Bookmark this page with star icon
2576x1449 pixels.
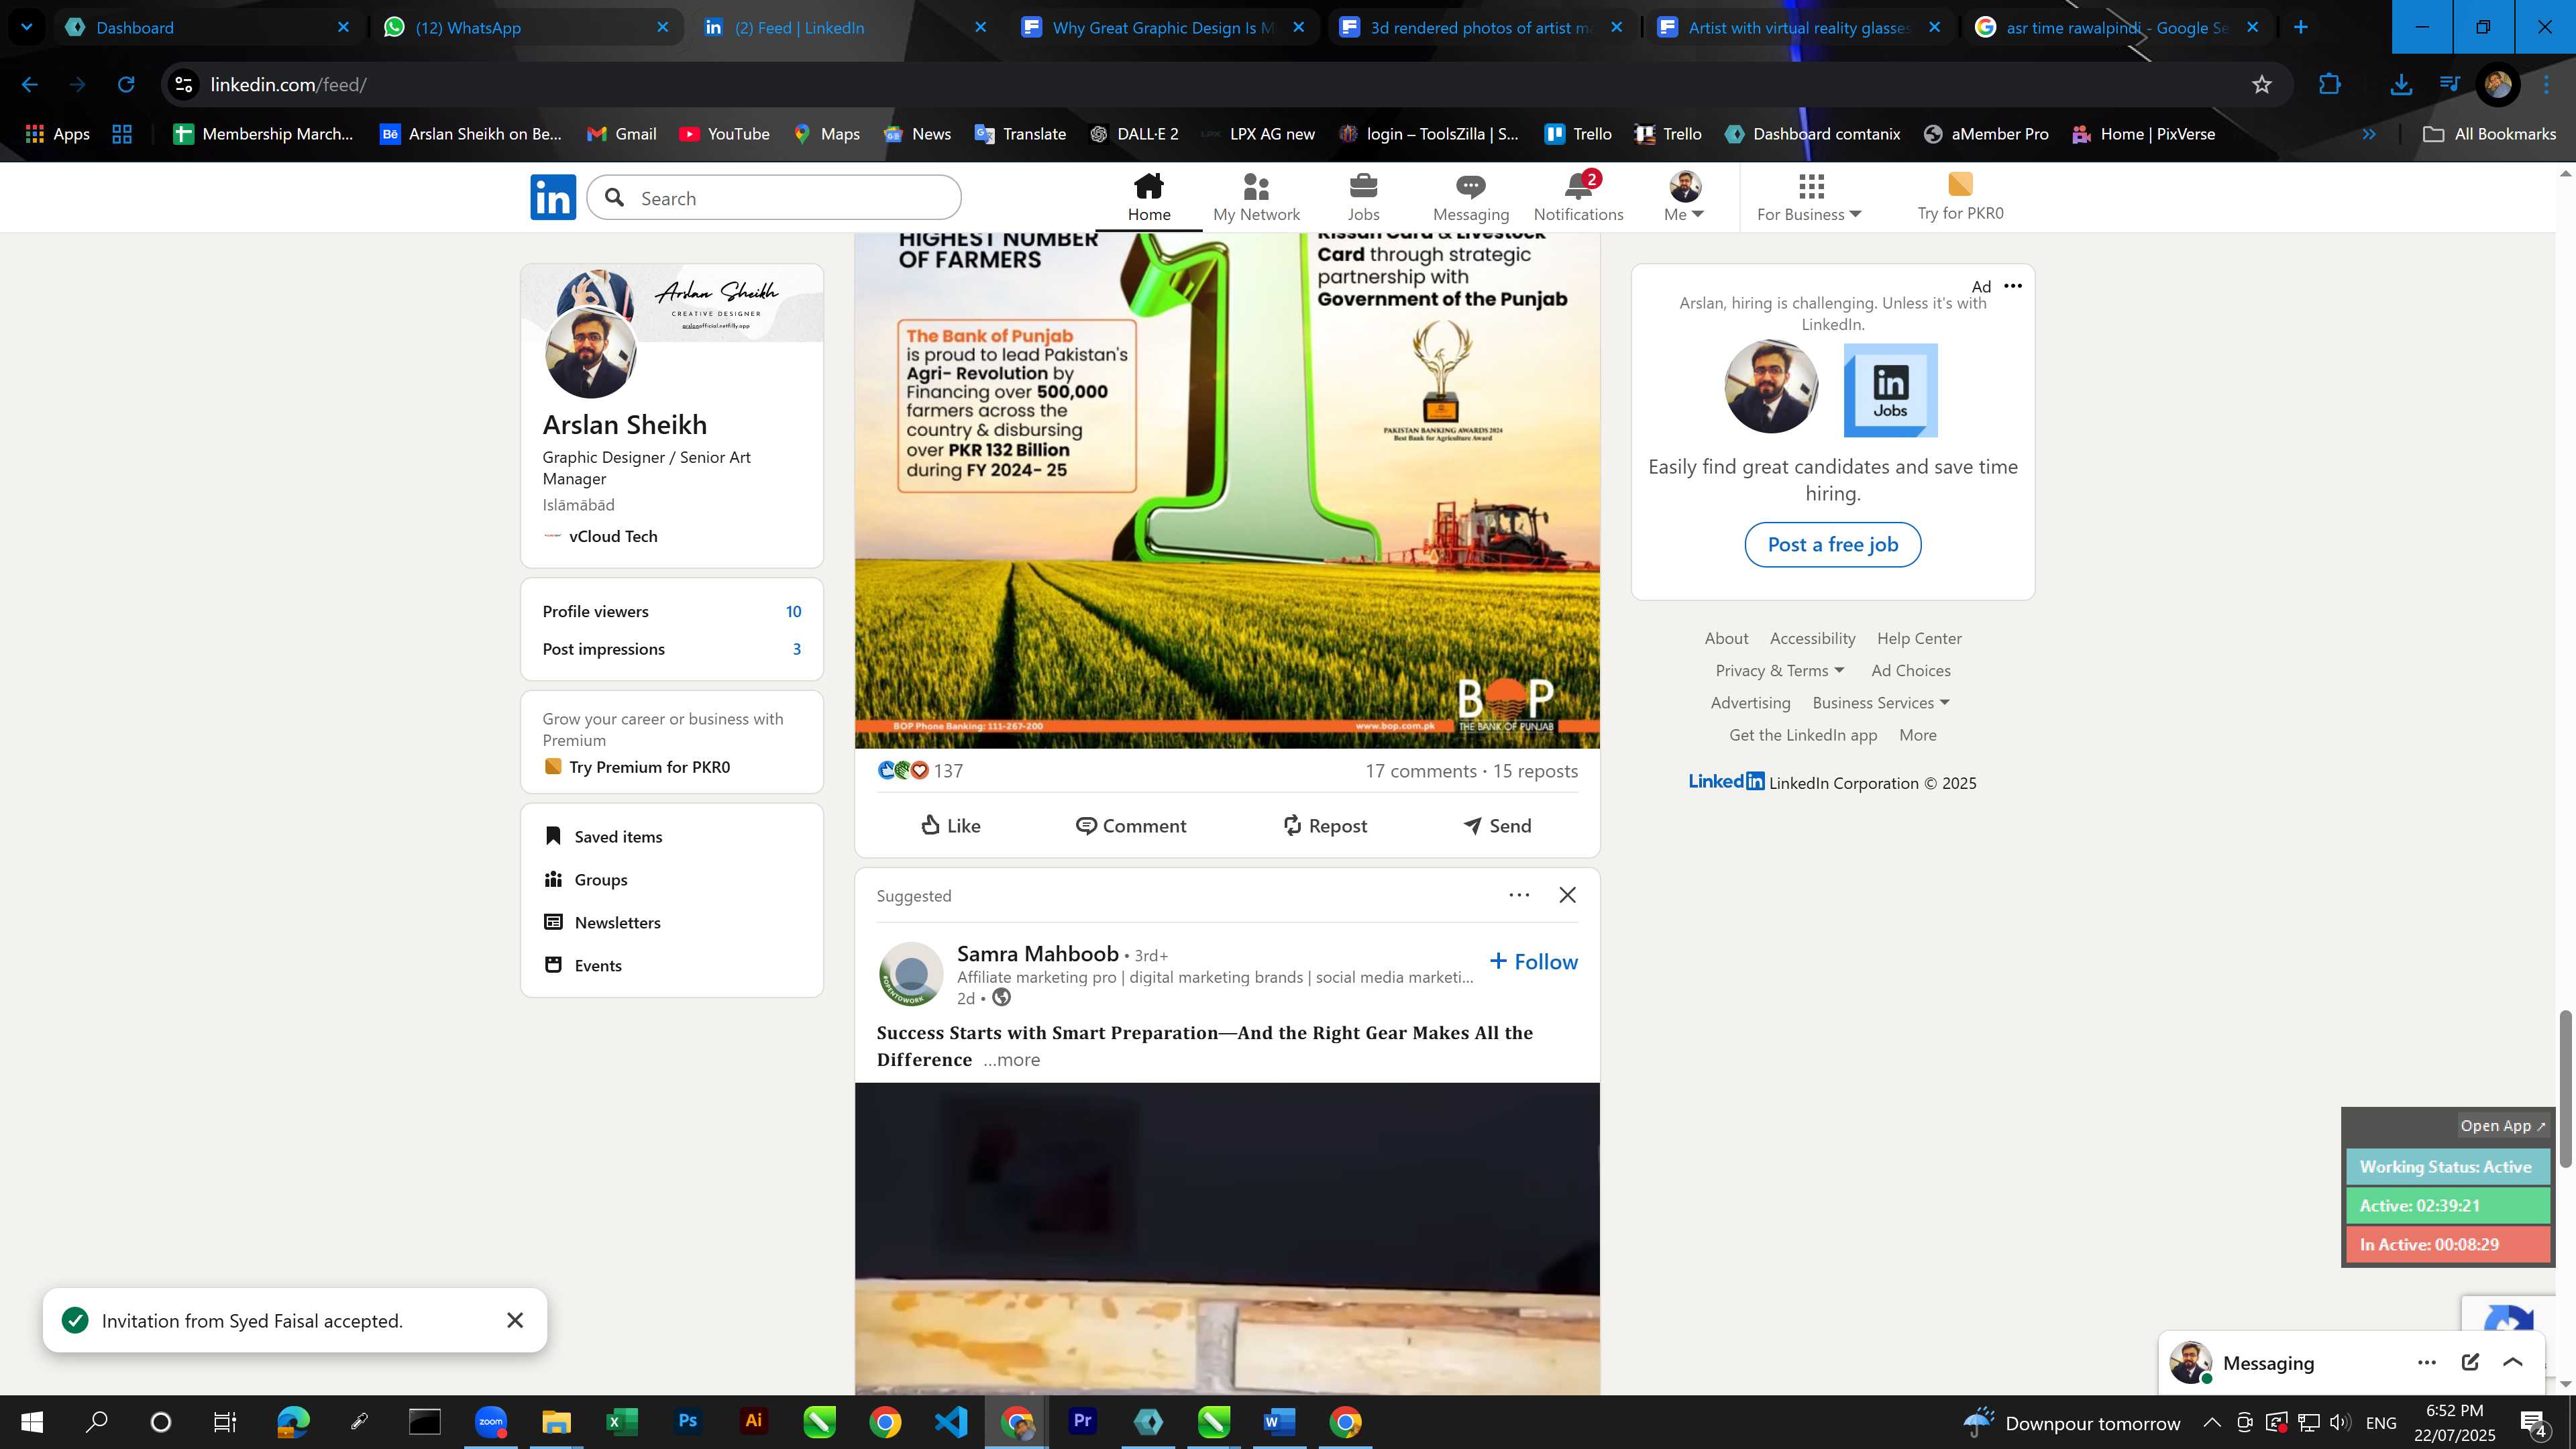coord(2262,85)
